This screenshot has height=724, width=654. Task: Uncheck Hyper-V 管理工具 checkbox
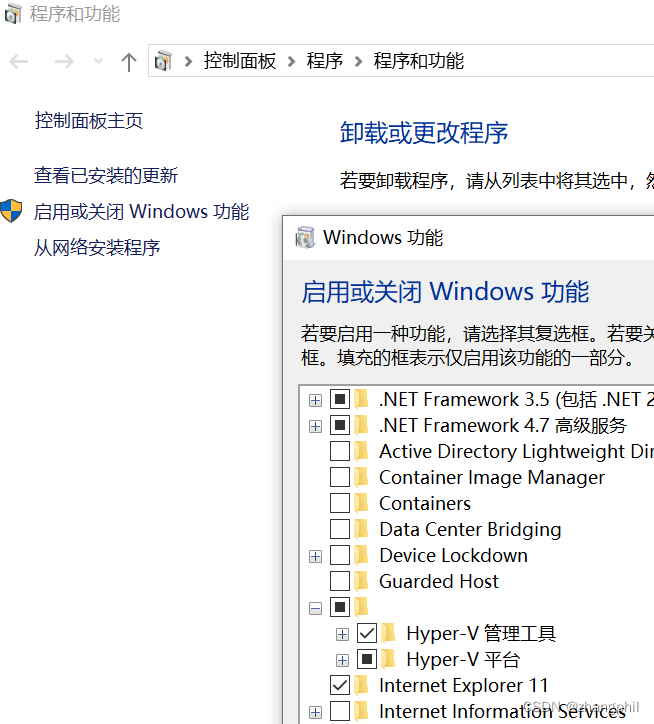(367, 633)
